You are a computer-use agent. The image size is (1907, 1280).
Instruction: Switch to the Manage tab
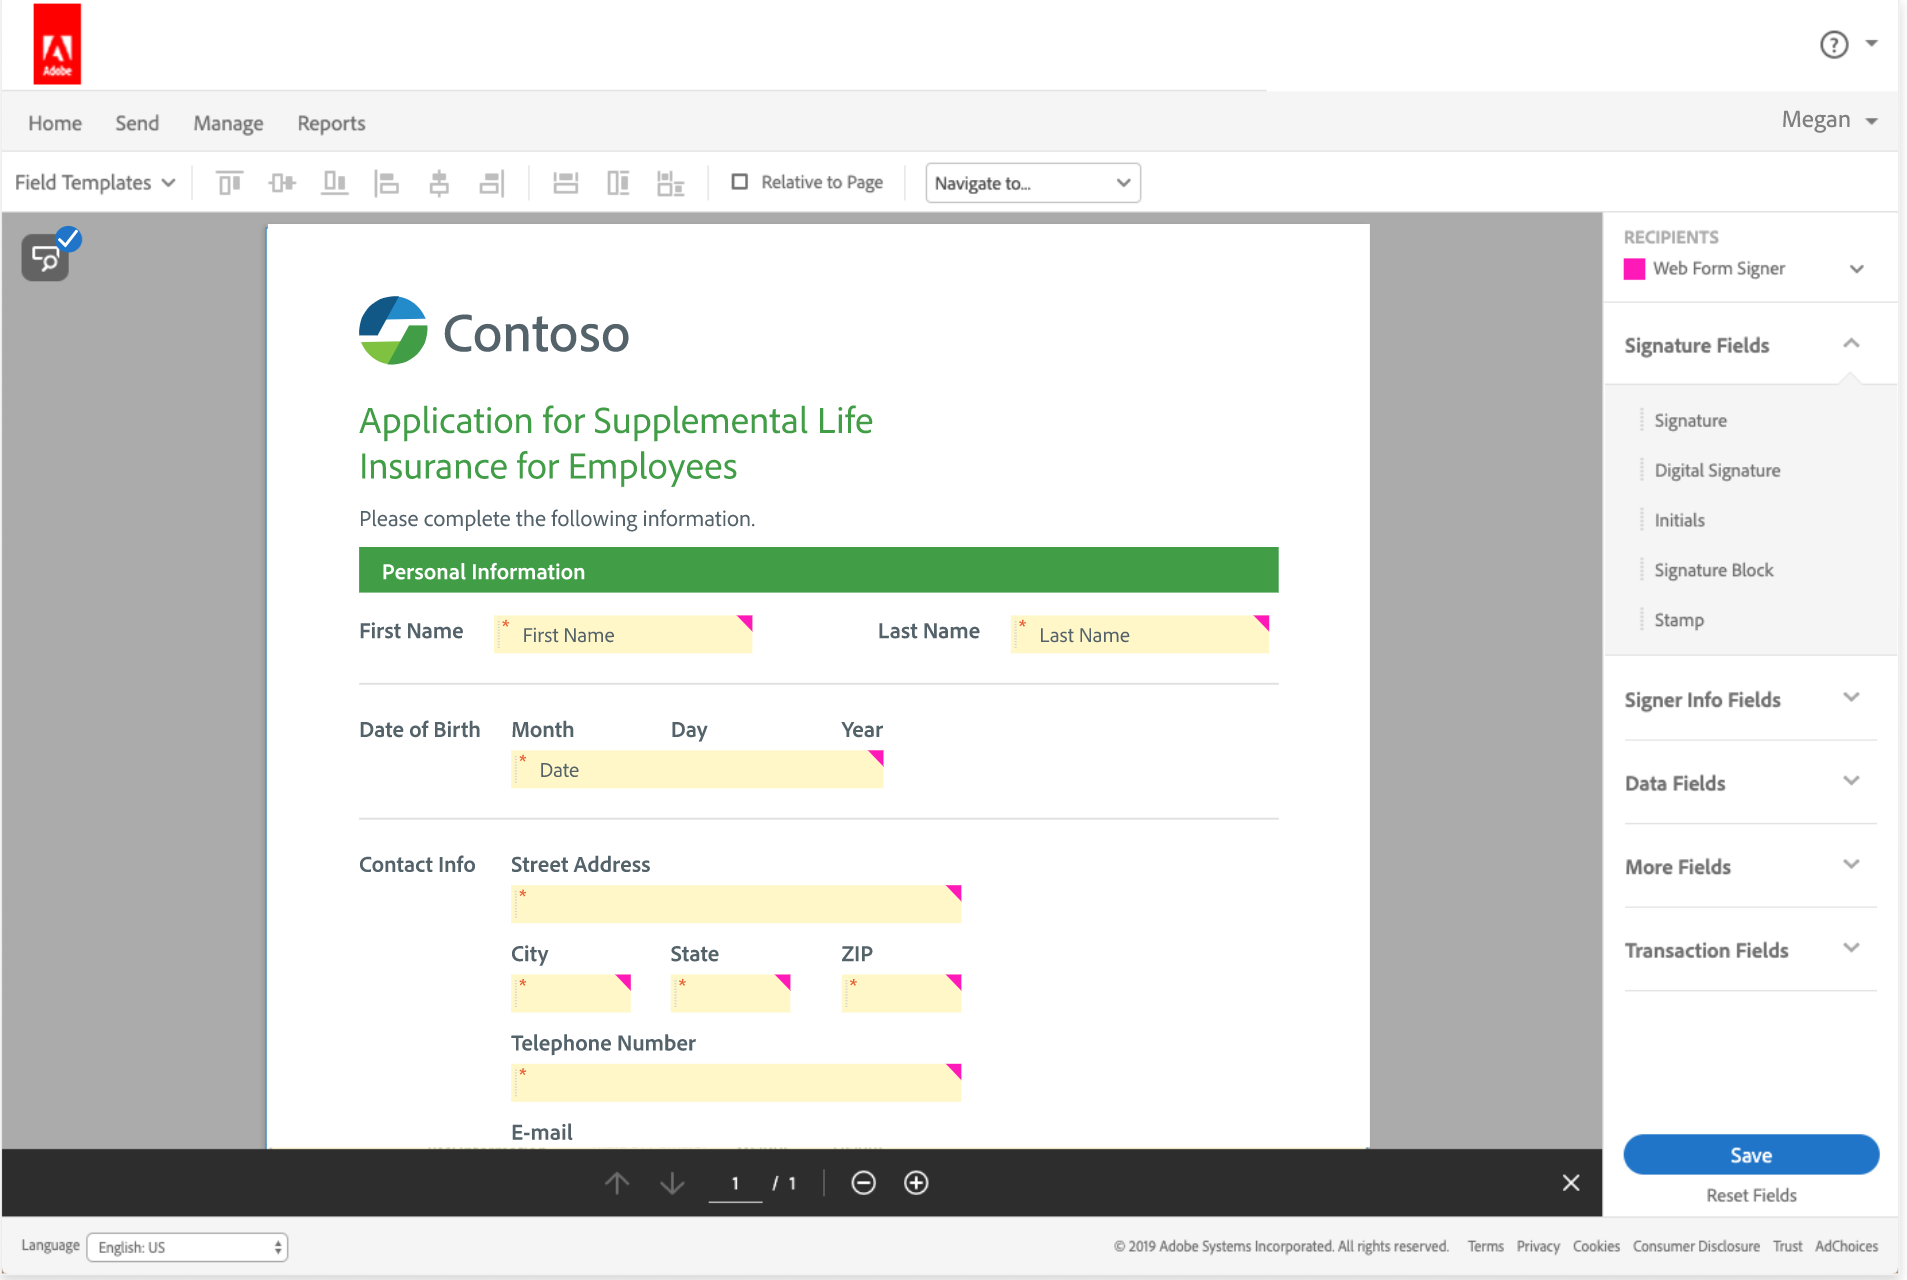tap(228, 122)
